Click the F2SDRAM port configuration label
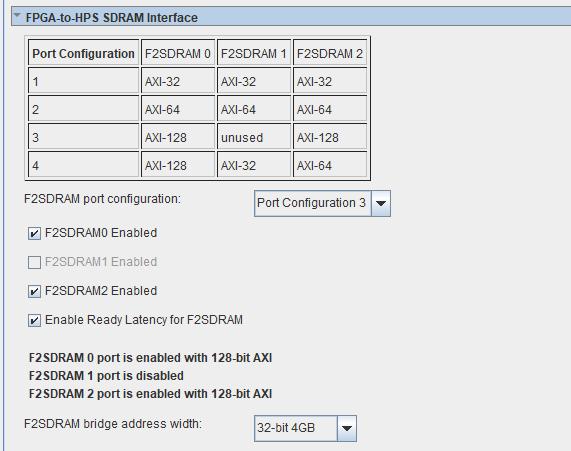 point(102,199)
